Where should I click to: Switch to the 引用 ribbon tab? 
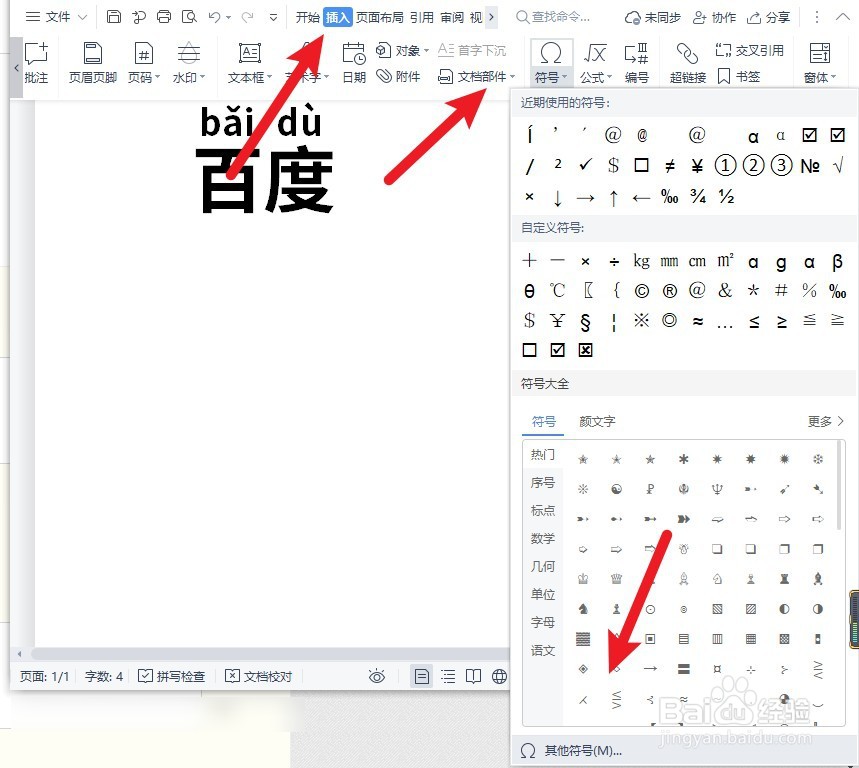click(421, 17)
